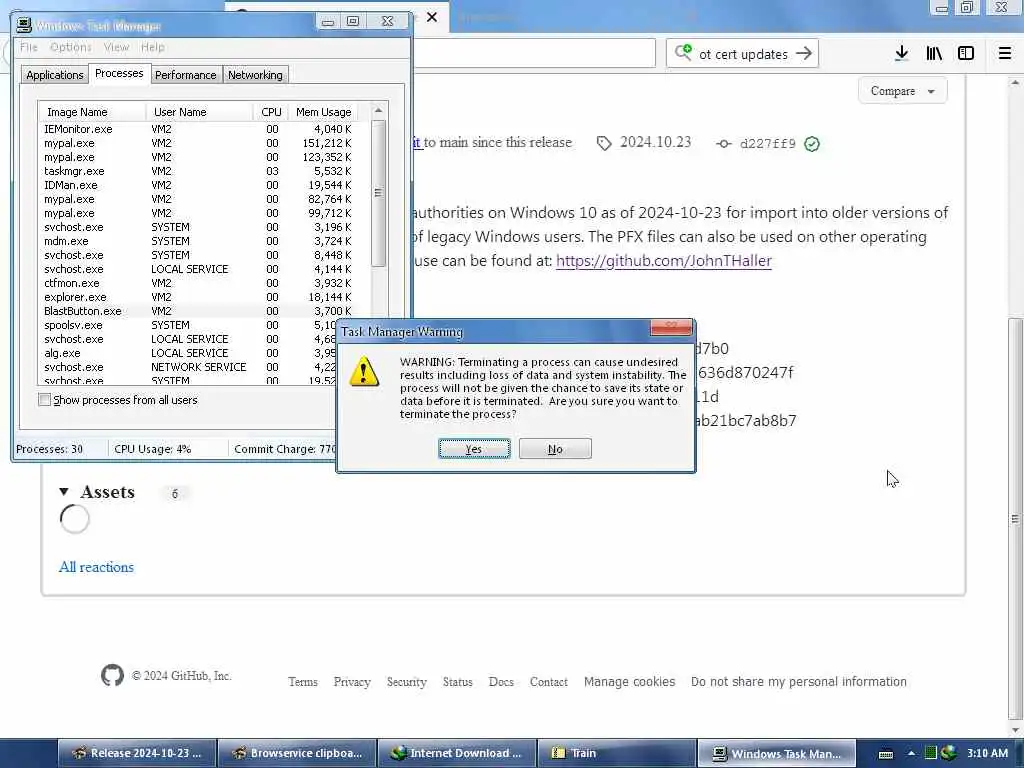This screenshot has height=768, width=1024.
Task: Click the warning triangle icon in dialog
Action: [x=364, y=372]
